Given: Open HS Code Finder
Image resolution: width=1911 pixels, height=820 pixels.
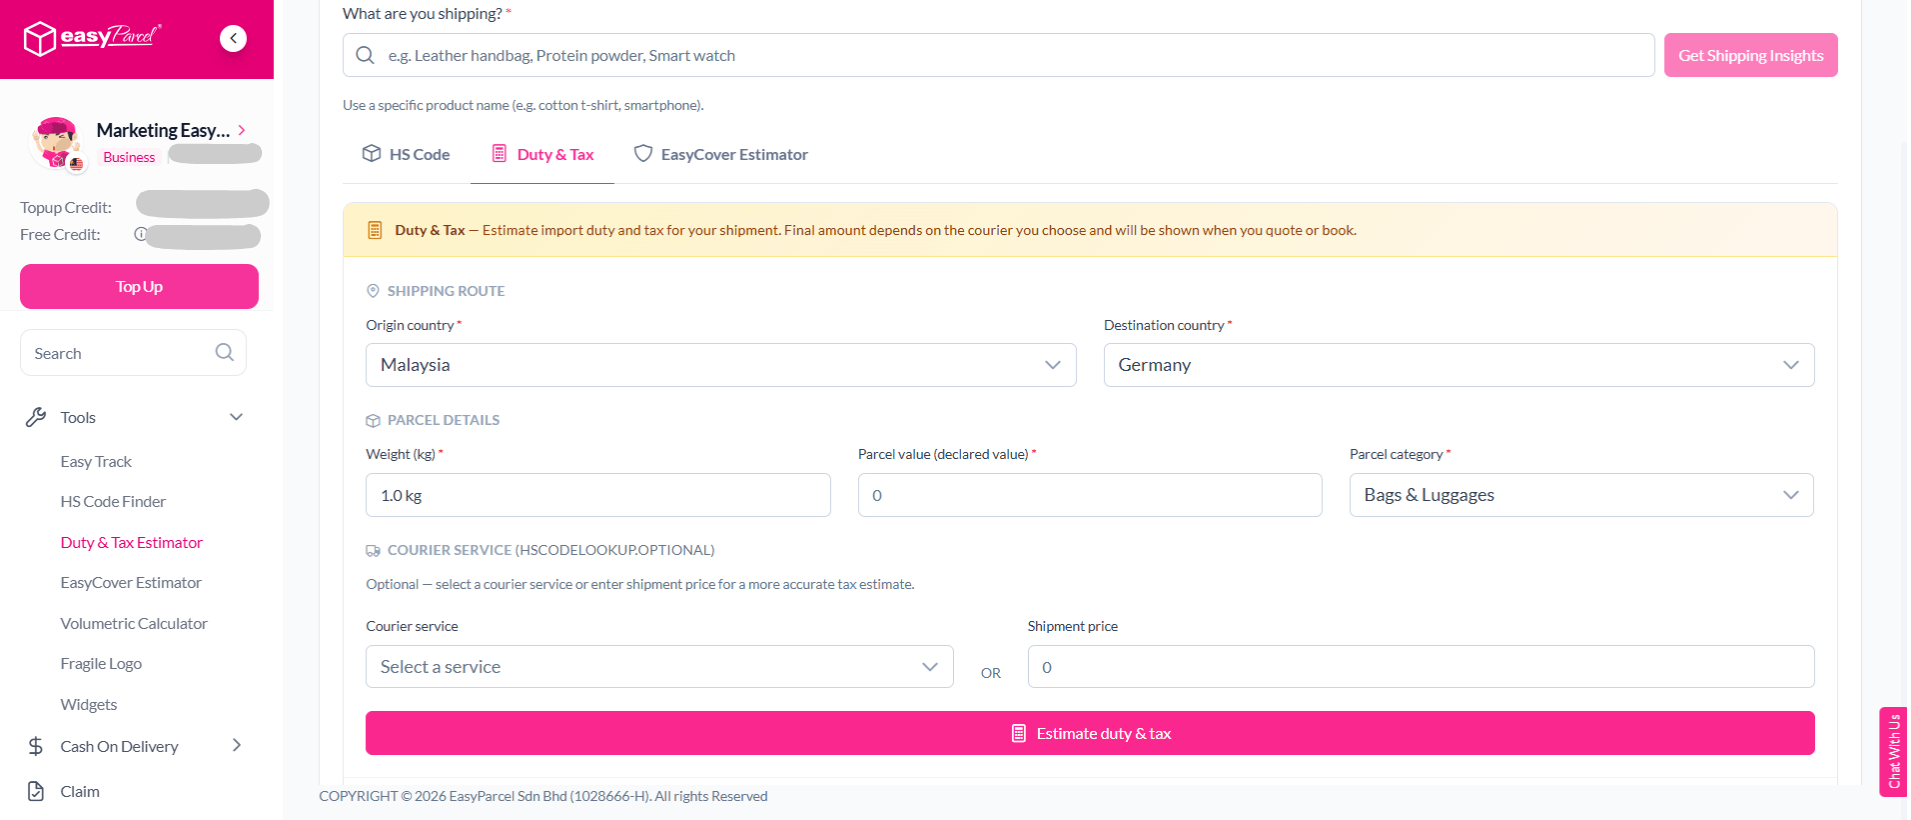Looking at the screenshot, I should click(x=113, y=501).
